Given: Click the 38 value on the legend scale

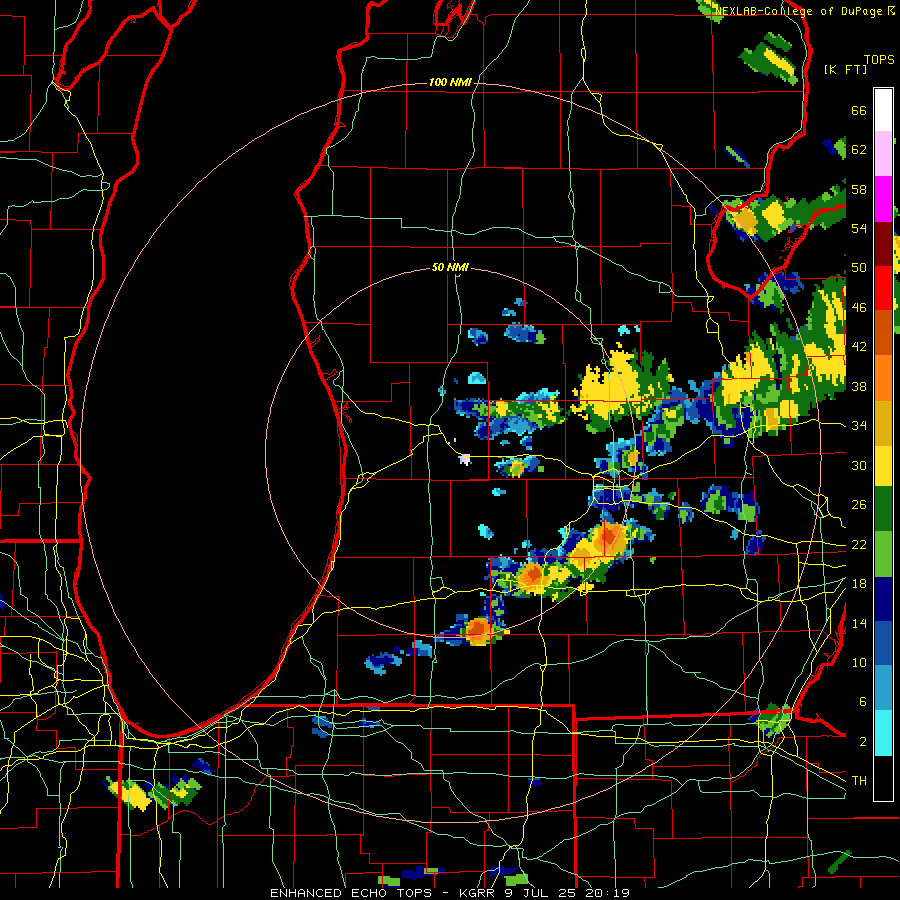Looking at the screenshot, I should (859, 386).
